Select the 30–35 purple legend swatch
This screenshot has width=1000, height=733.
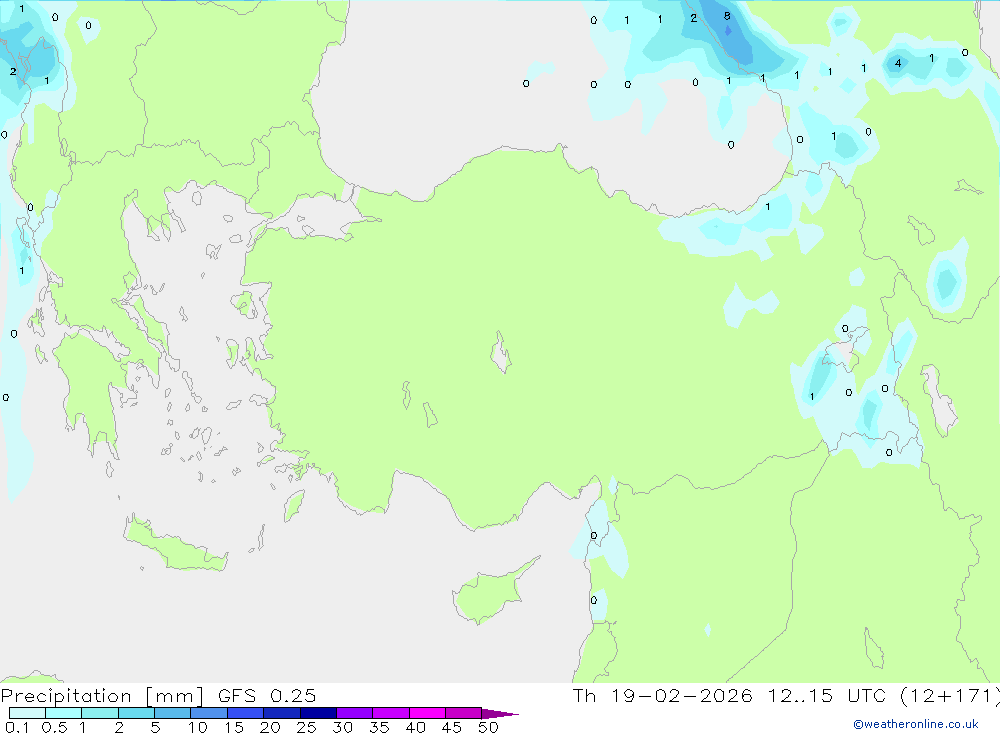[x=354, y=713]
